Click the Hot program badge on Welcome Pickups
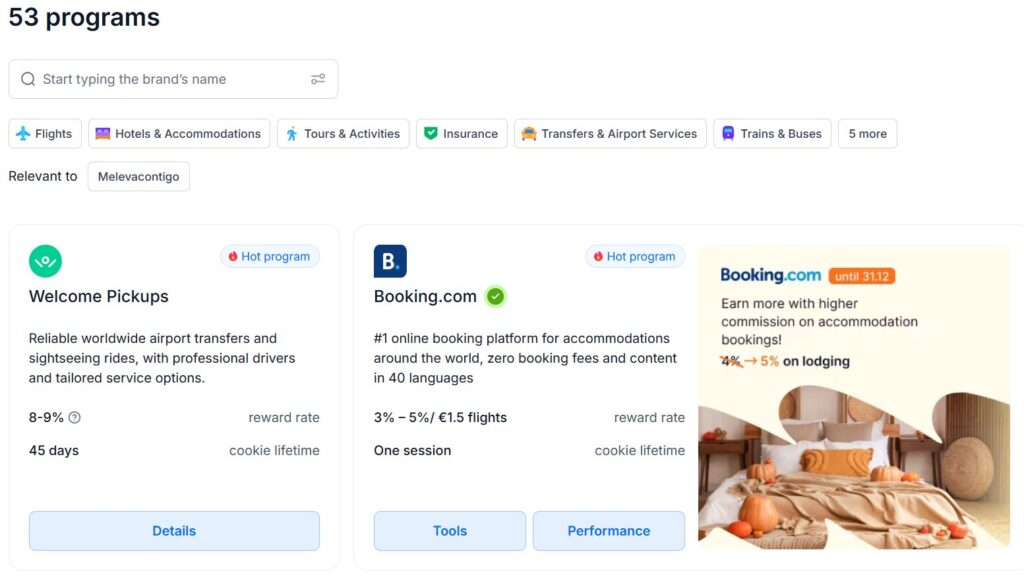This screenshot has height=581, width=1024. pos(270,257)
